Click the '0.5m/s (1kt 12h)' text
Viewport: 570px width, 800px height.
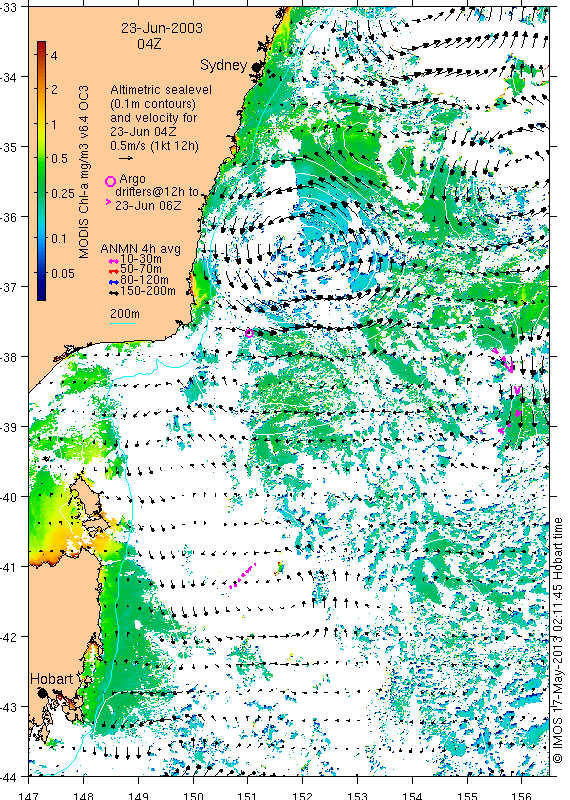154,146
